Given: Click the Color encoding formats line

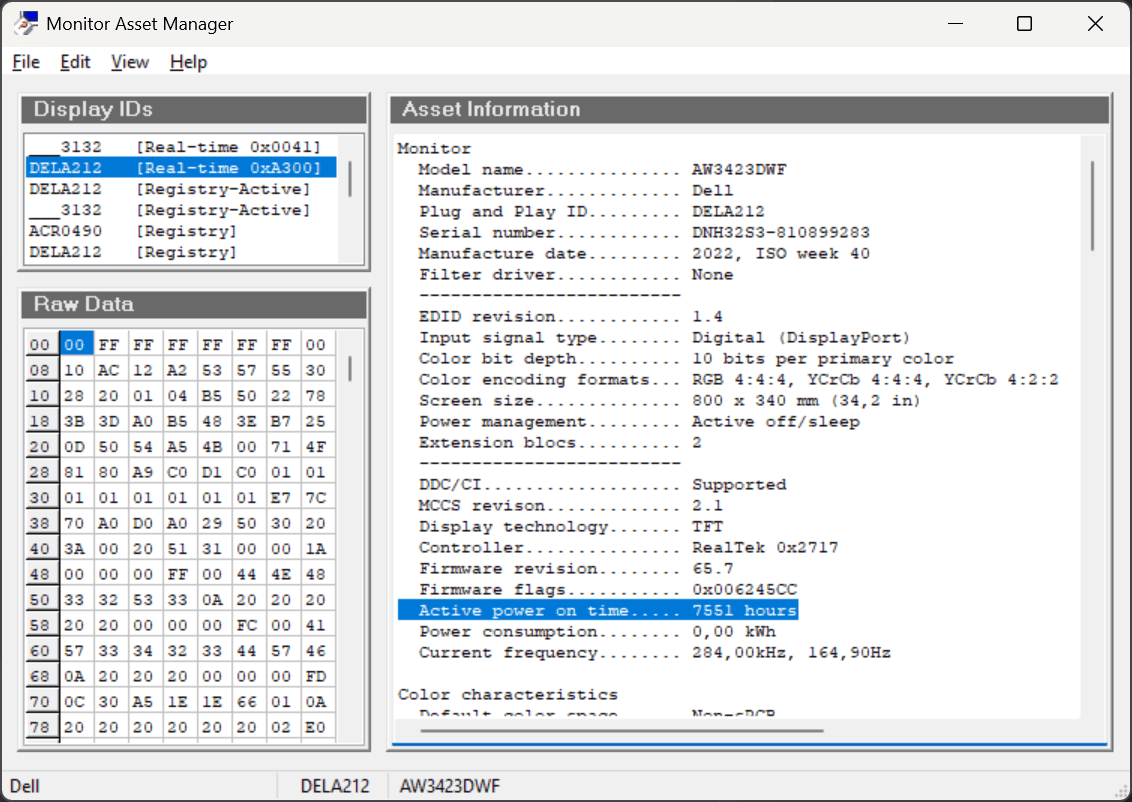Looking at the screenshot, I should [x=739, y=379].
